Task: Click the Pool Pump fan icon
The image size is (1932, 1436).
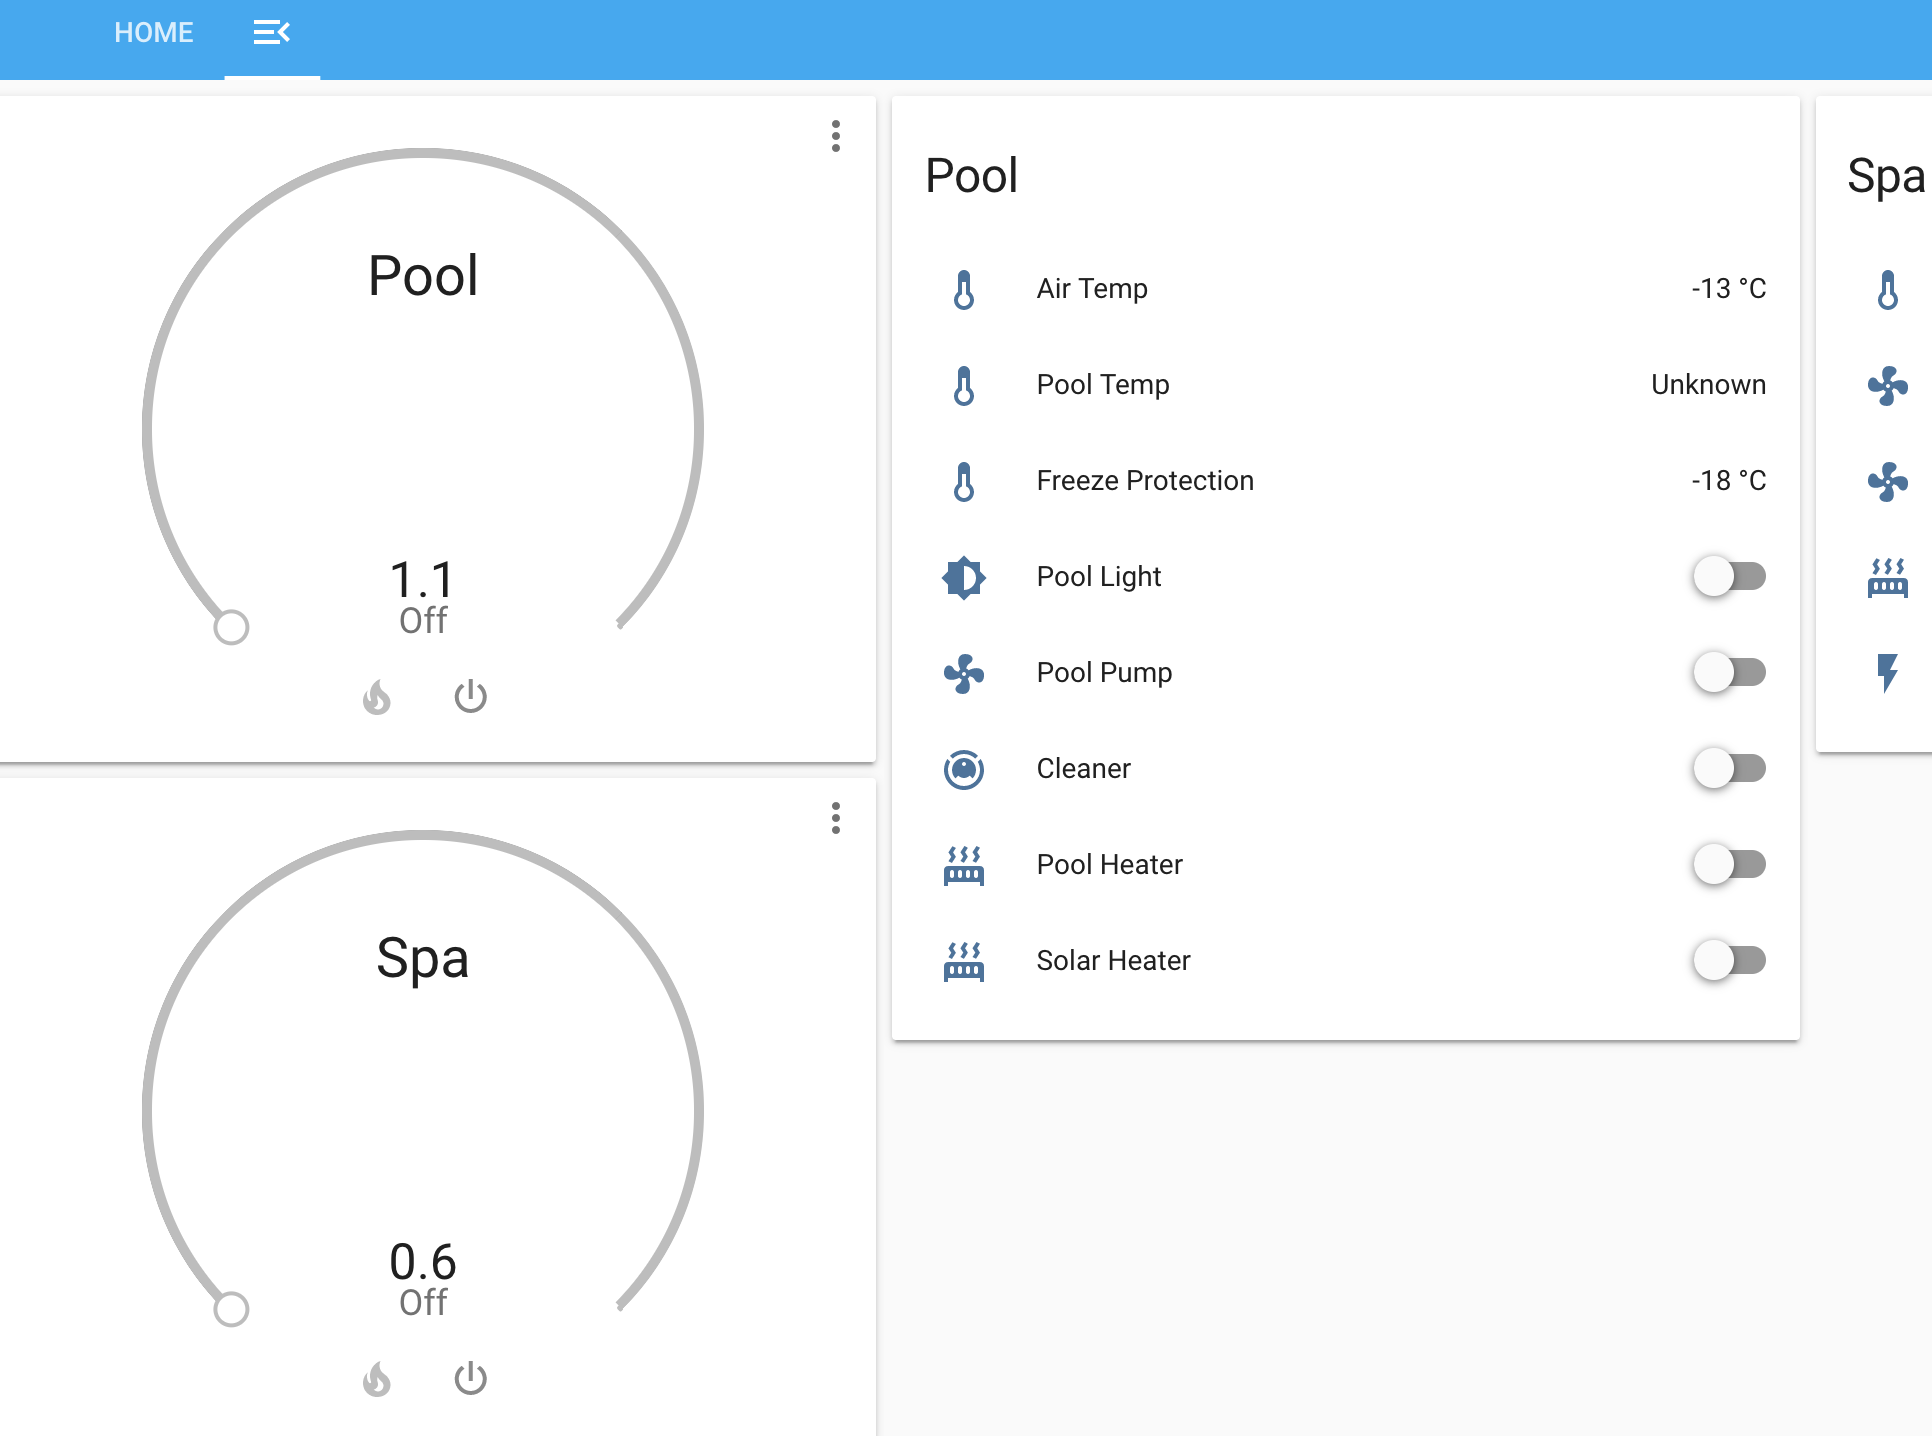Action: [x=963, y=672]
